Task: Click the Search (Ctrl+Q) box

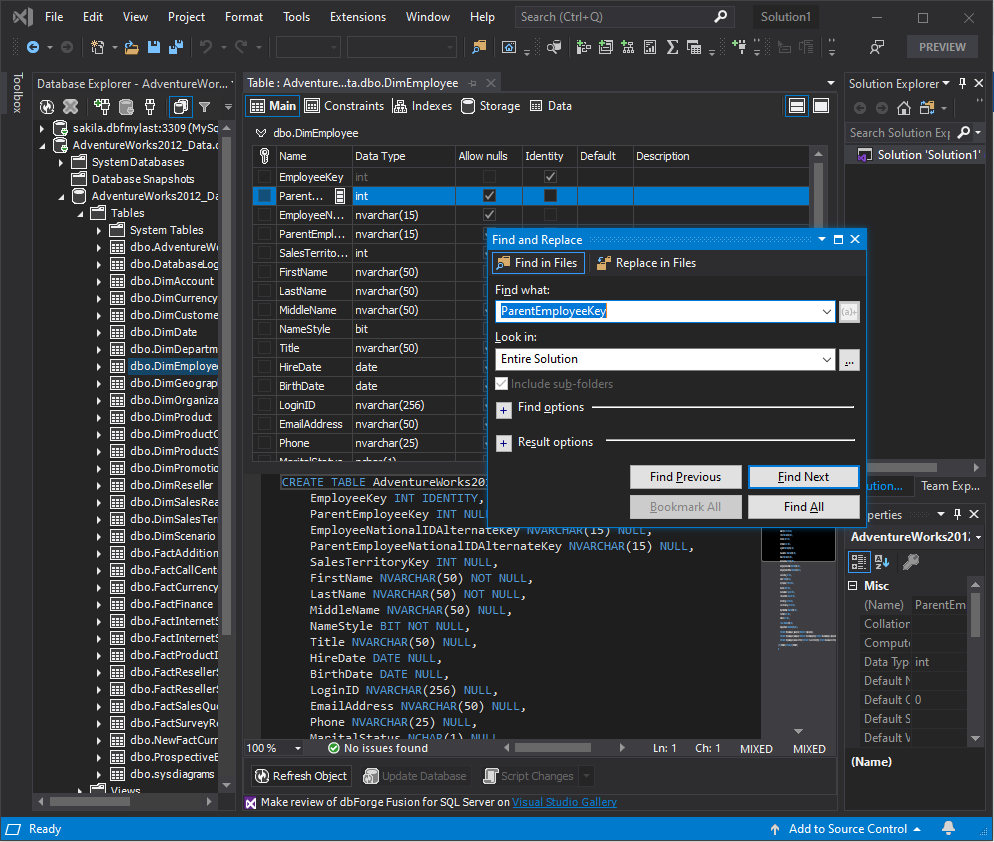Action: [x=624, y=17]
